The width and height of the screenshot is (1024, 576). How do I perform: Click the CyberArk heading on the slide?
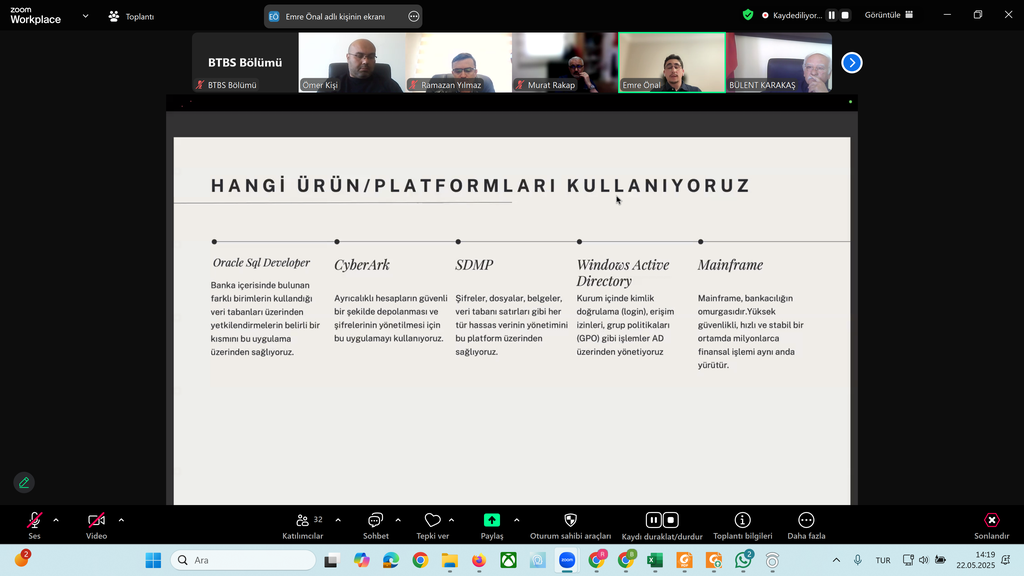coord(362,264)
